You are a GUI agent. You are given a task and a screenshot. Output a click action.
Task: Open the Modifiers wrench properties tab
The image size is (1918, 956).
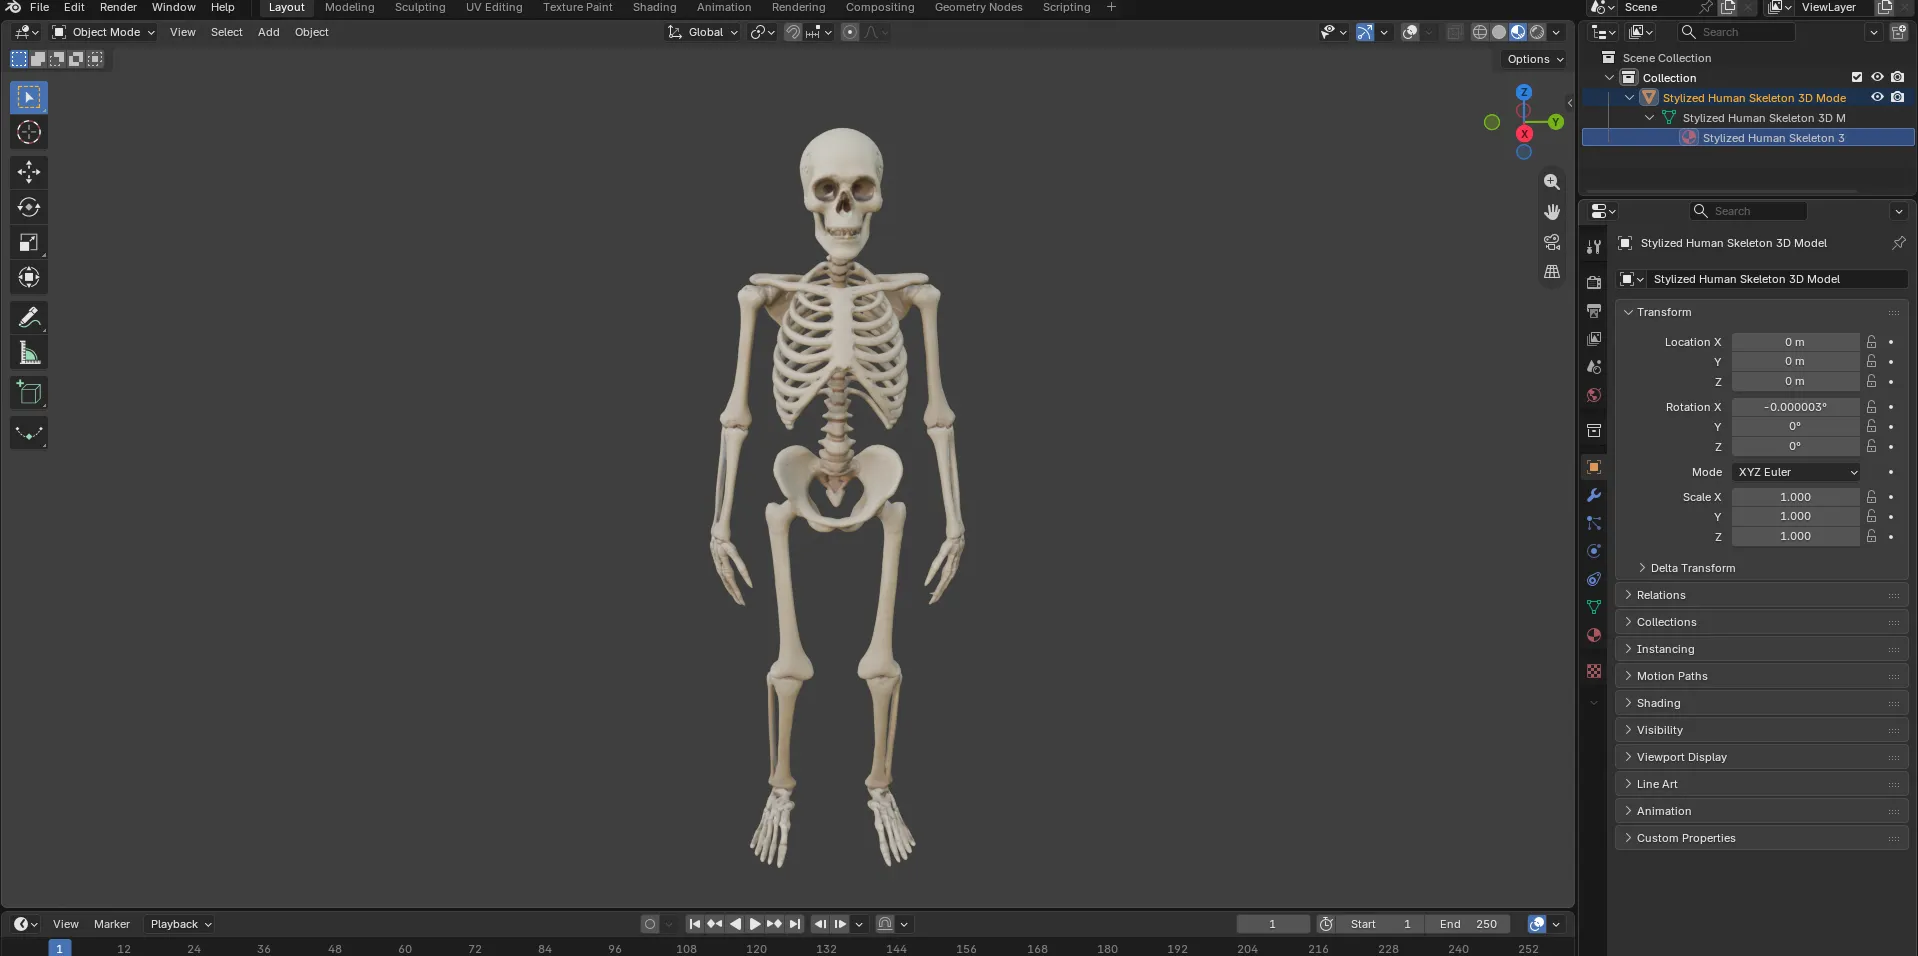click(1594, 495)
